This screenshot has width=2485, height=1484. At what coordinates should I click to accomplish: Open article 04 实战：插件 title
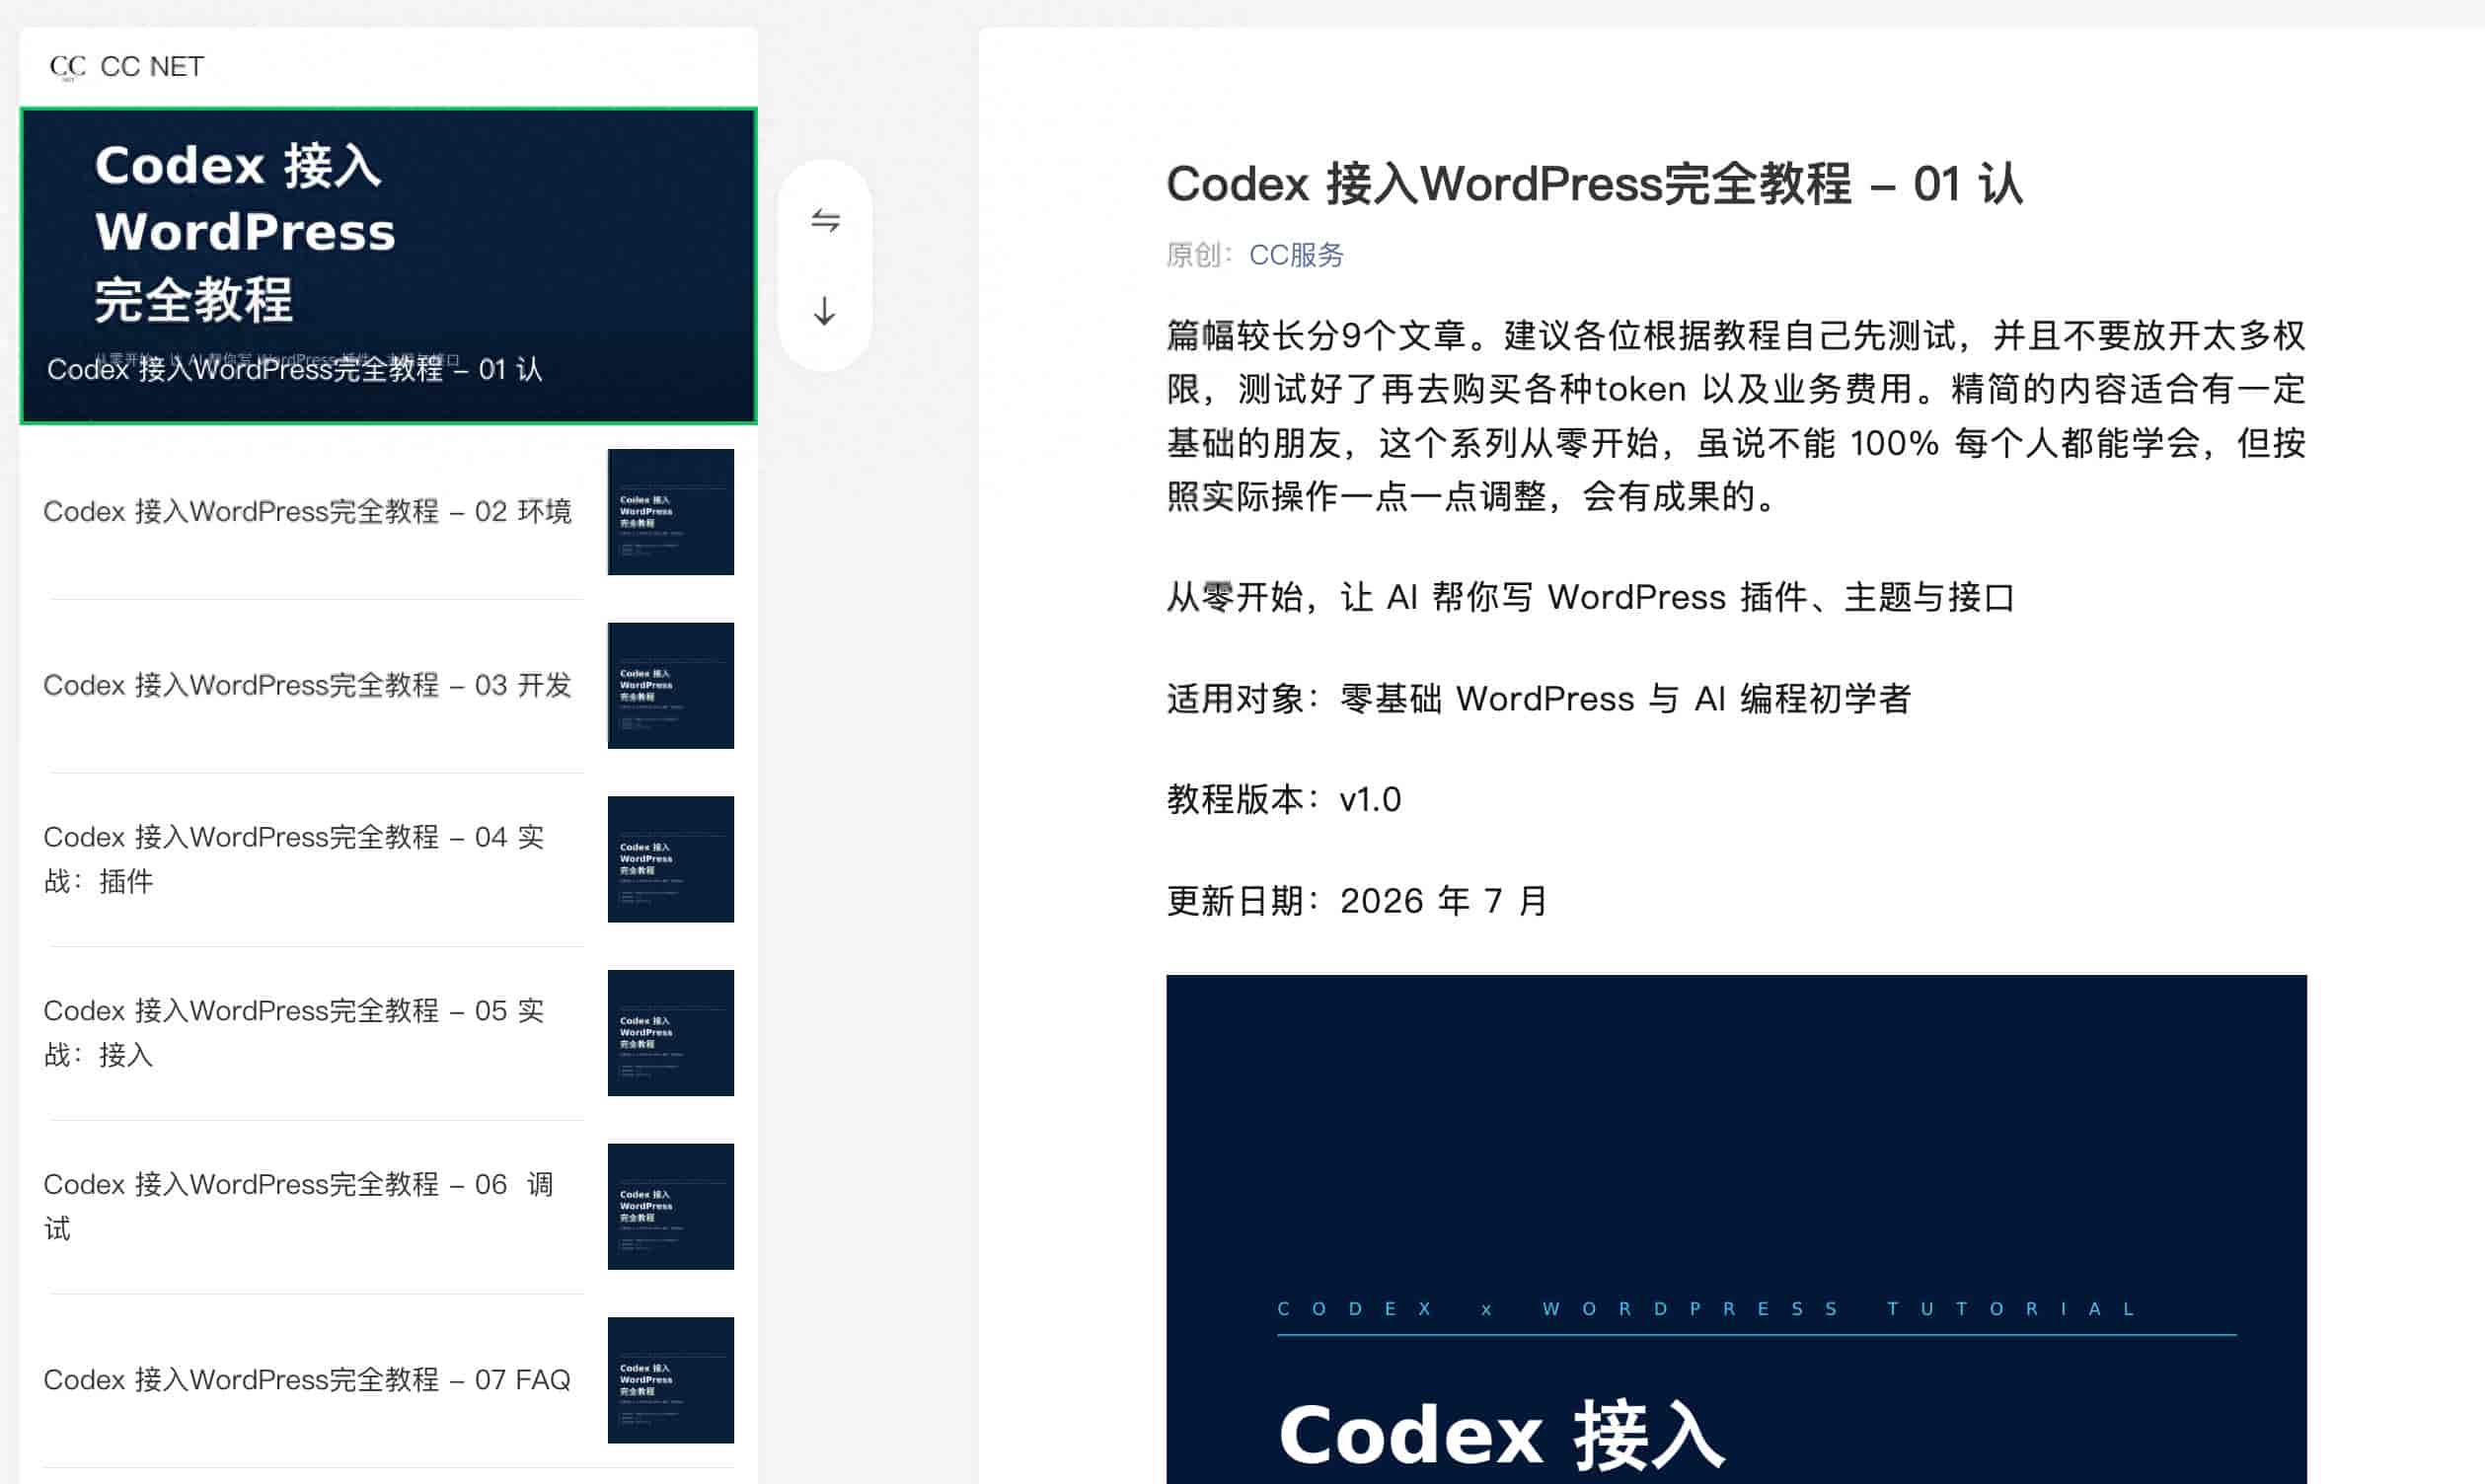point(294,859)
